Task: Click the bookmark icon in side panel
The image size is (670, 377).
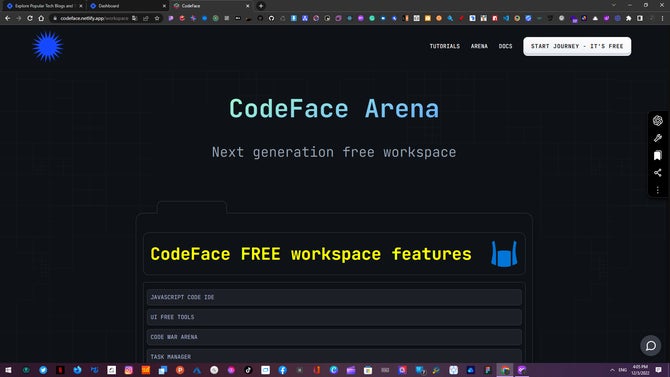Action: pos(657,155)
